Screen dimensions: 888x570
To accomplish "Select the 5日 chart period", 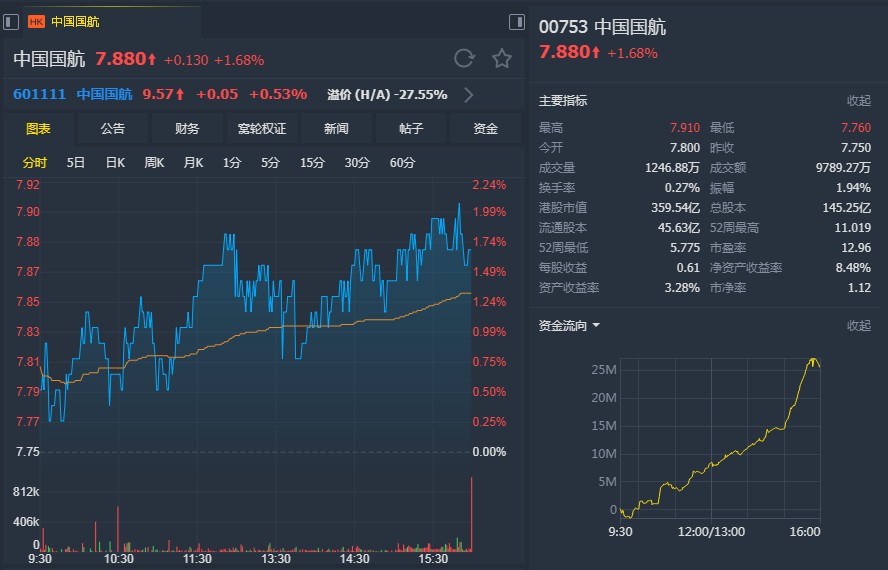I will coord(76,162).
